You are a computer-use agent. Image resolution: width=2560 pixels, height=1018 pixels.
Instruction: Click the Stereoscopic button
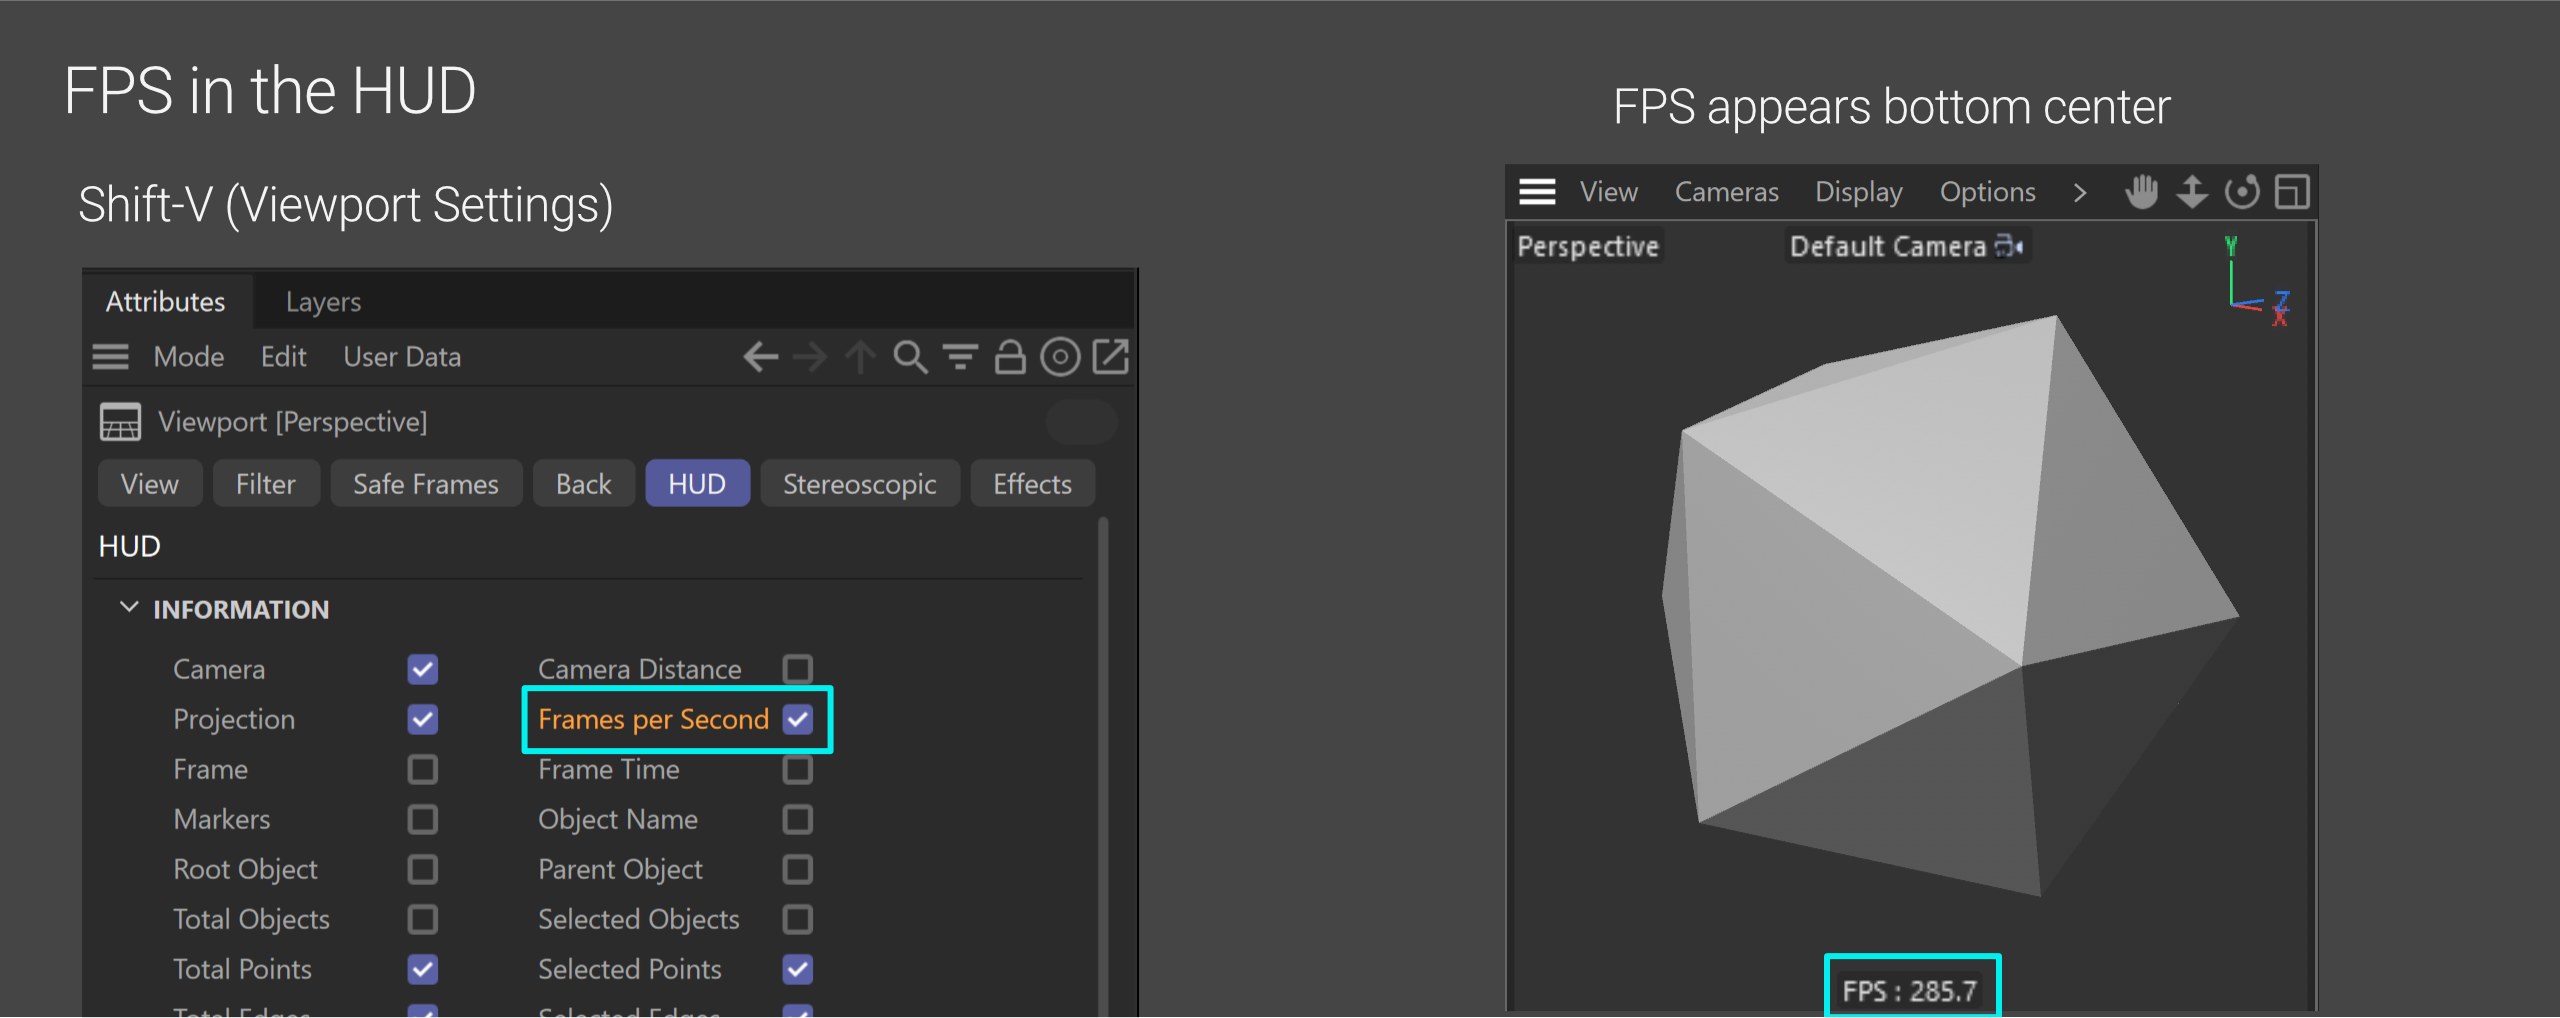click(859, 483)
